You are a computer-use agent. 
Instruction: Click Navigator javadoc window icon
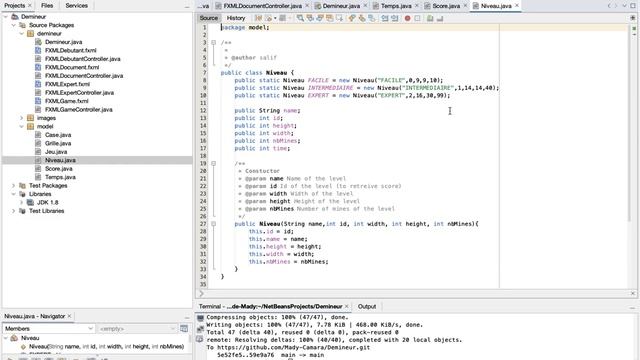point(184,329)
